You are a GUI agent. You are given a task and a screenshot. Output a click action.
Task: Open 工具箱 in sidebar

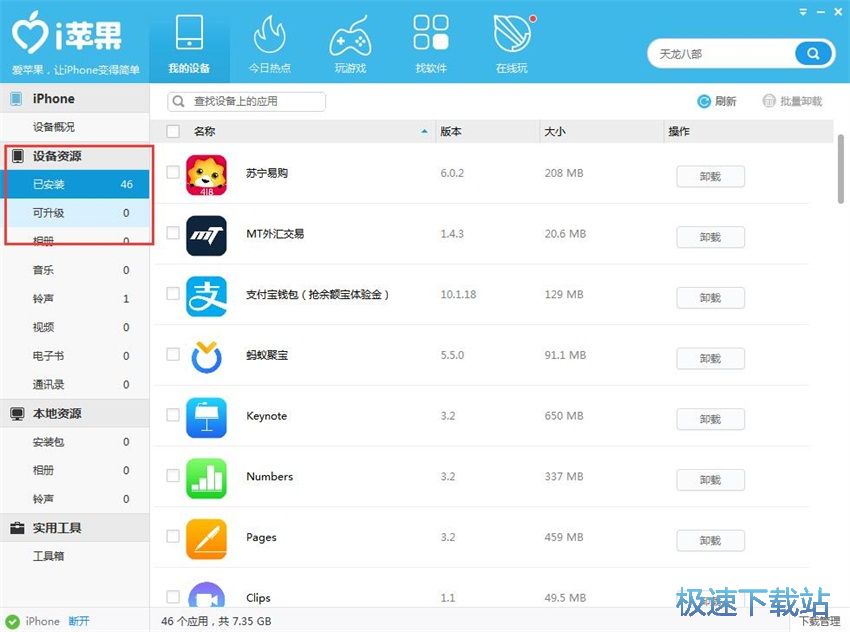[75, 556]
